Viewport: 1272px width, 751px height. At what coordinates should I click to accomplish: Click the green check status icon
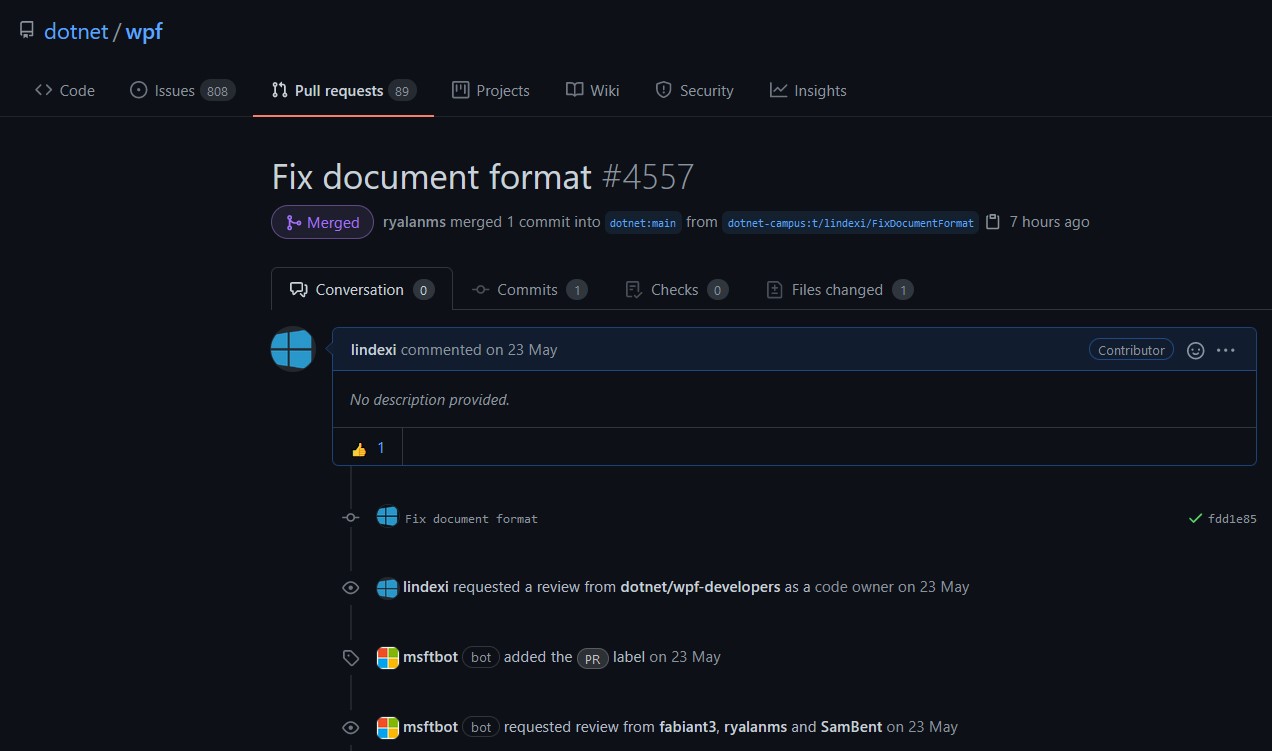tap(1195, 518)
